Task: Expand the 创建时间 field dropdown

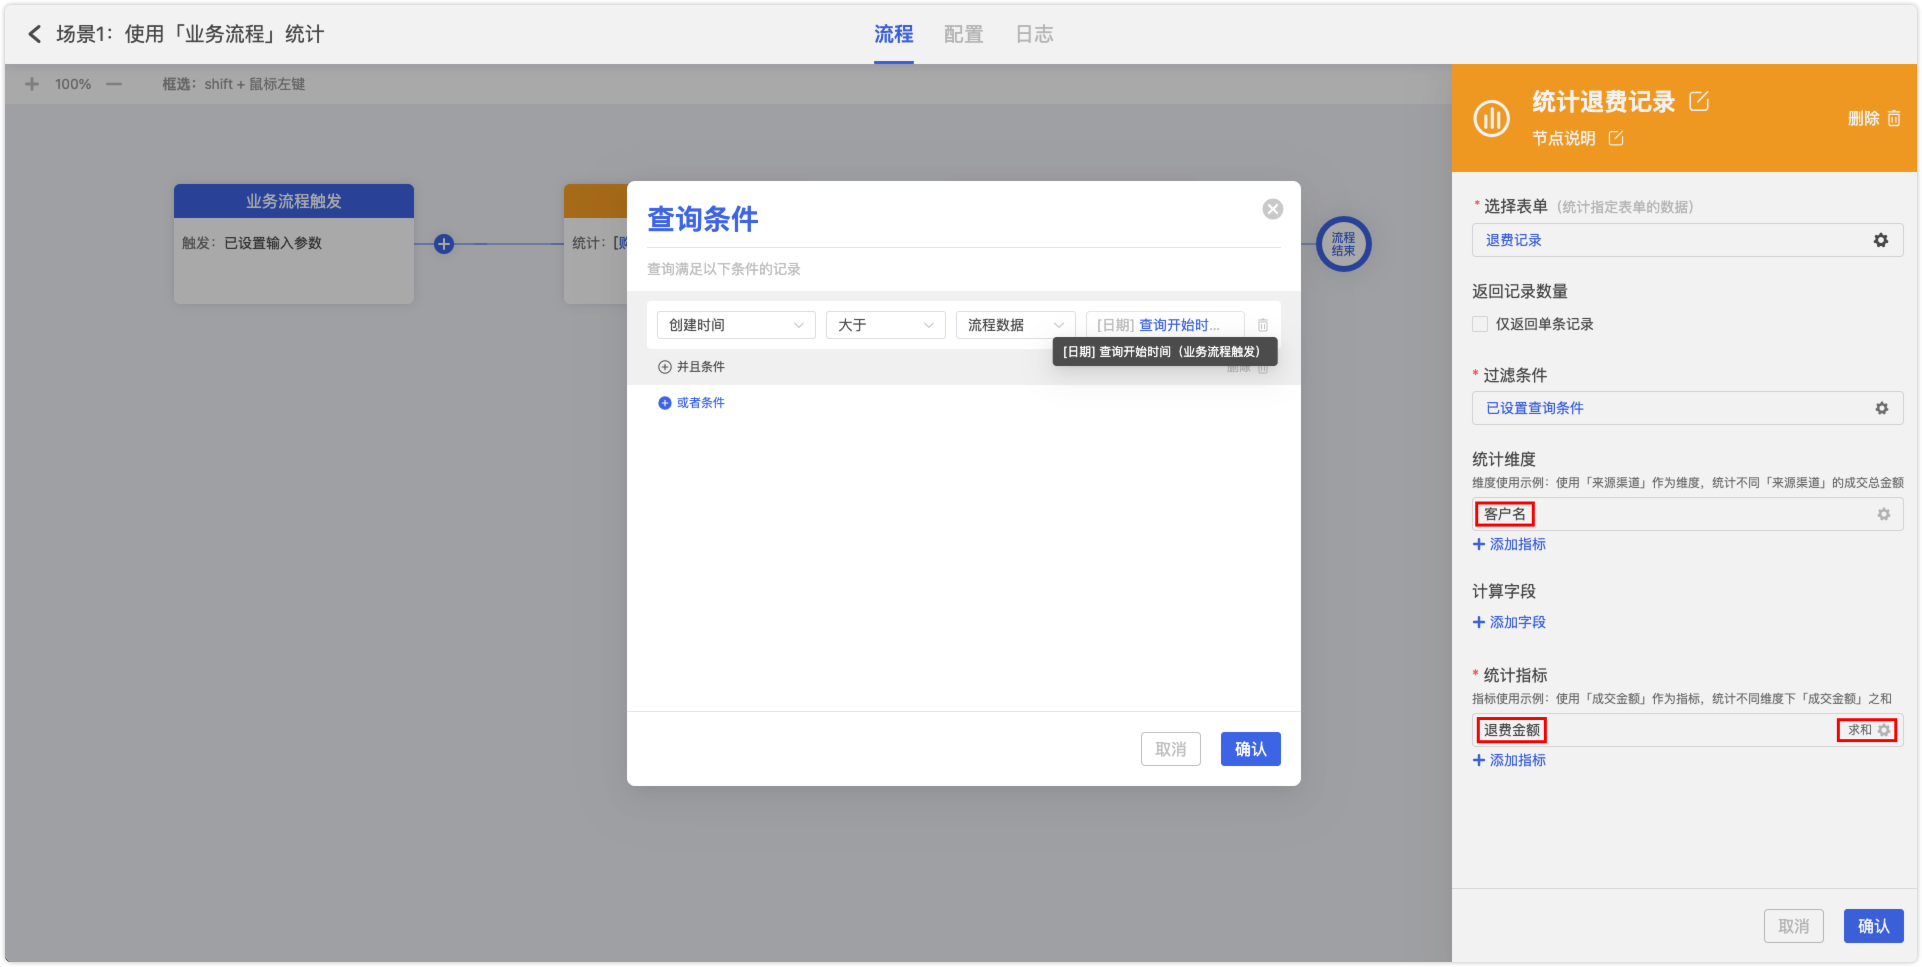Action: 736,325
